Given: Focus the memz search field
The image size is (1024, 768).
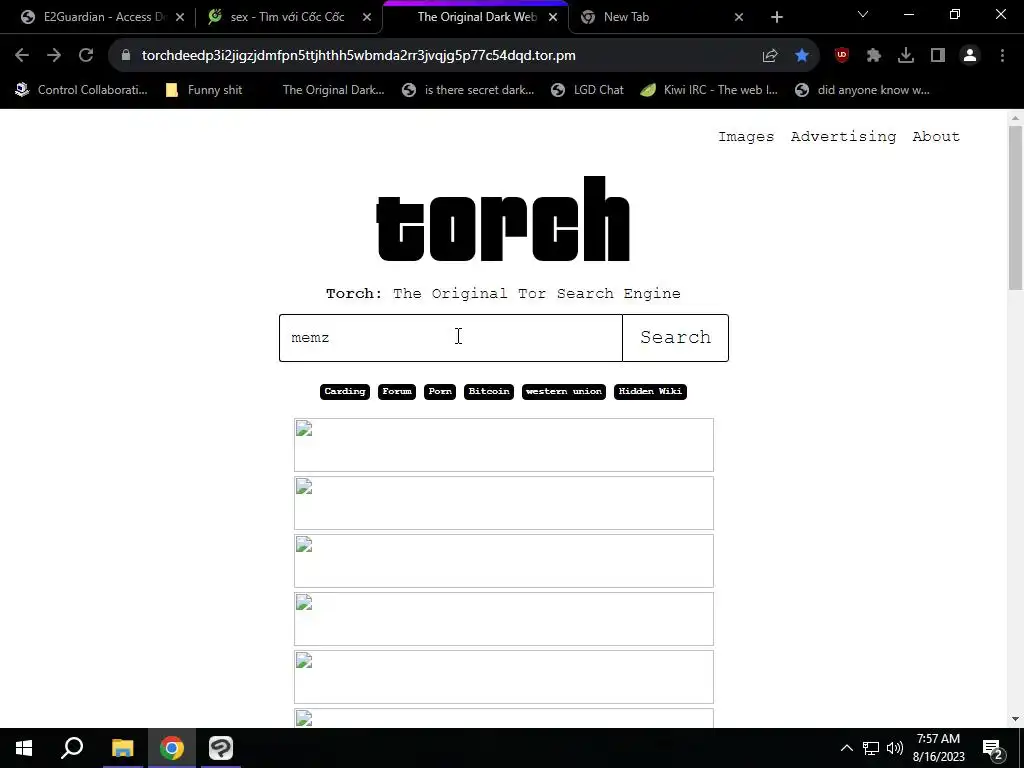Looking at the screenshot, I should click(x=451, y=338).
